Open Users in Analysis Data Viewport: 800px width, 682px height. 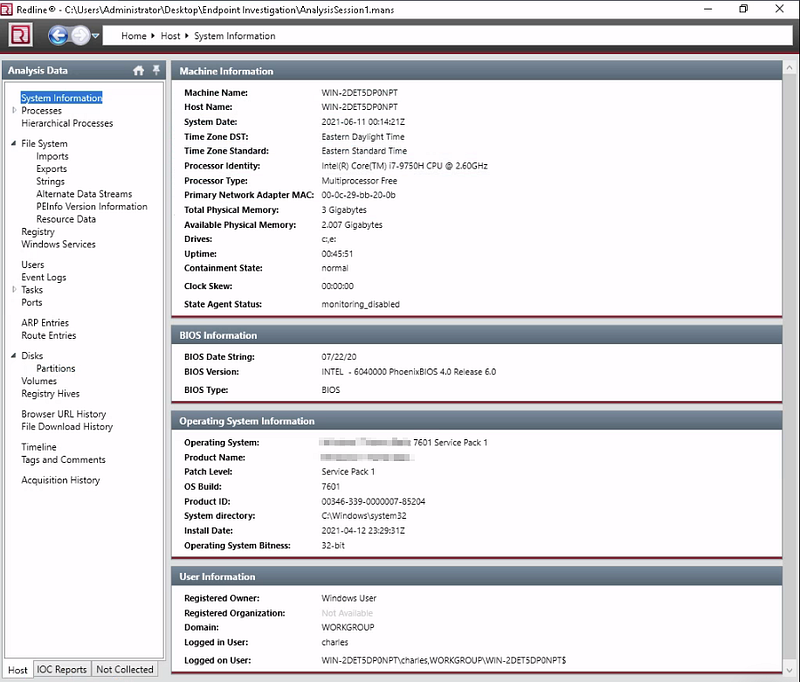point(33,264)
